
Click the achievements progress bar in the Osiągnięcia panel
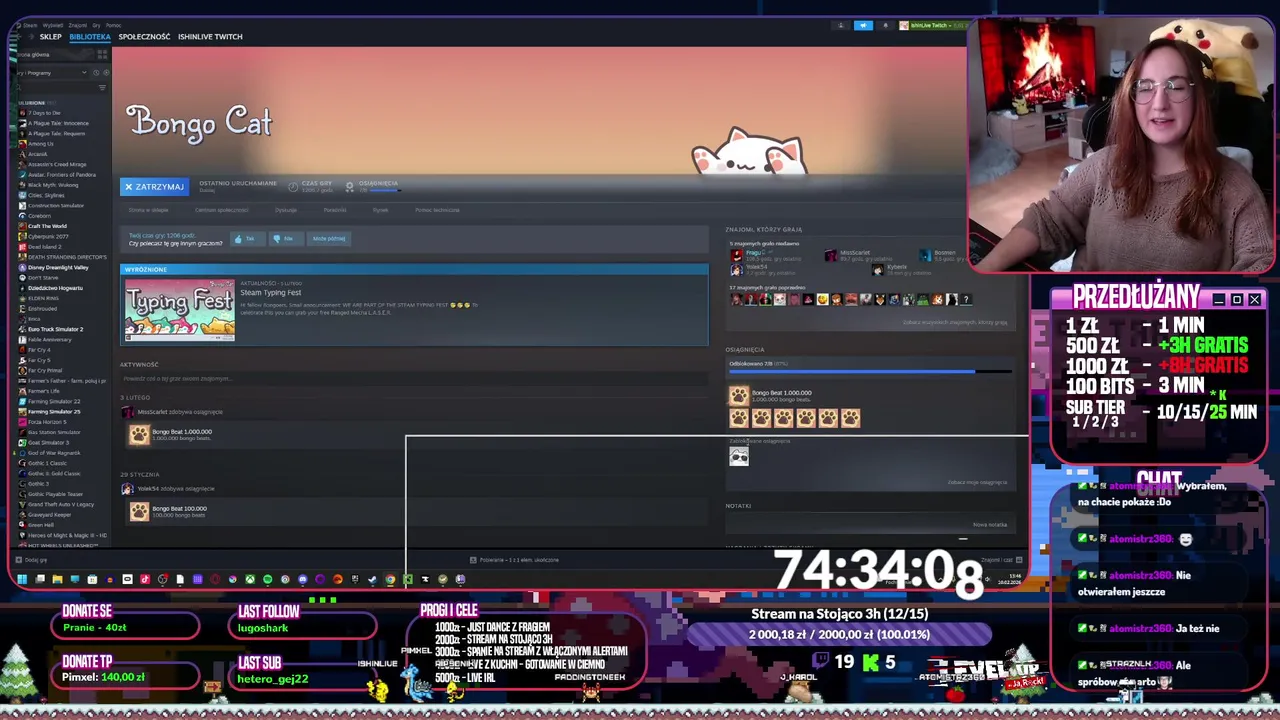[870, 372]
